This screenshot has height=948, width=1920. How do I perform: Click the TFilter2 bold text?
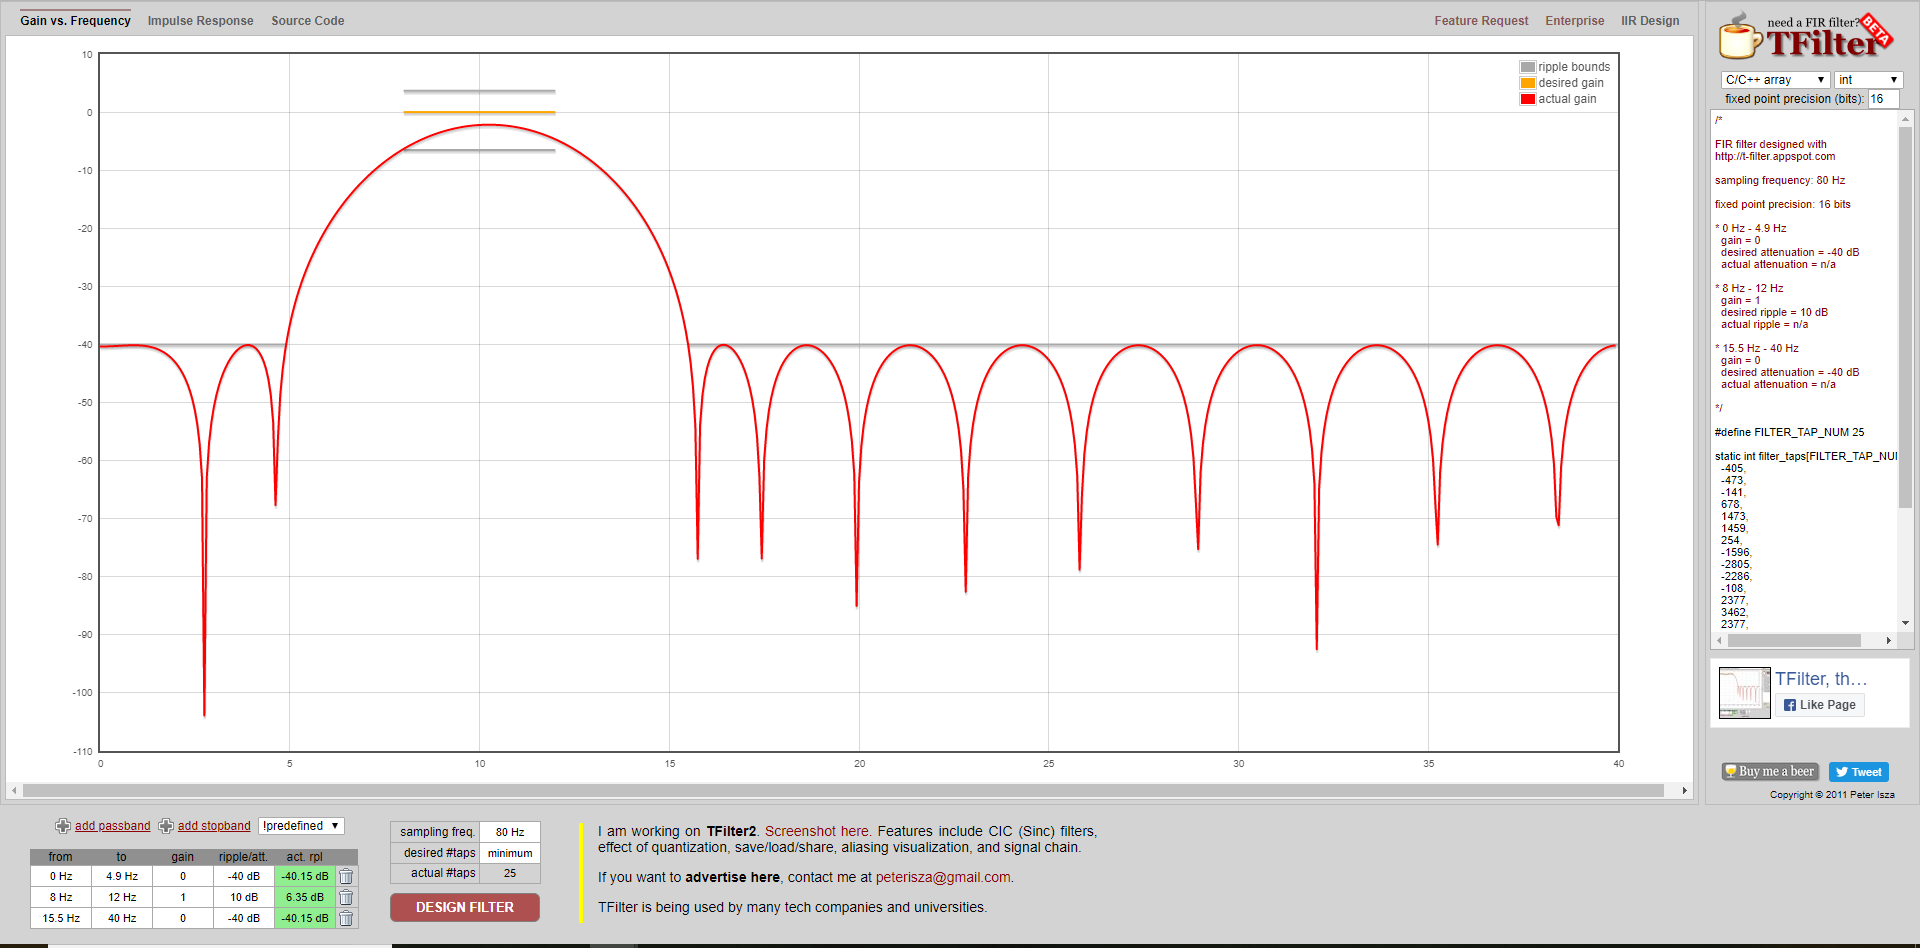click(x=731, y=831)
